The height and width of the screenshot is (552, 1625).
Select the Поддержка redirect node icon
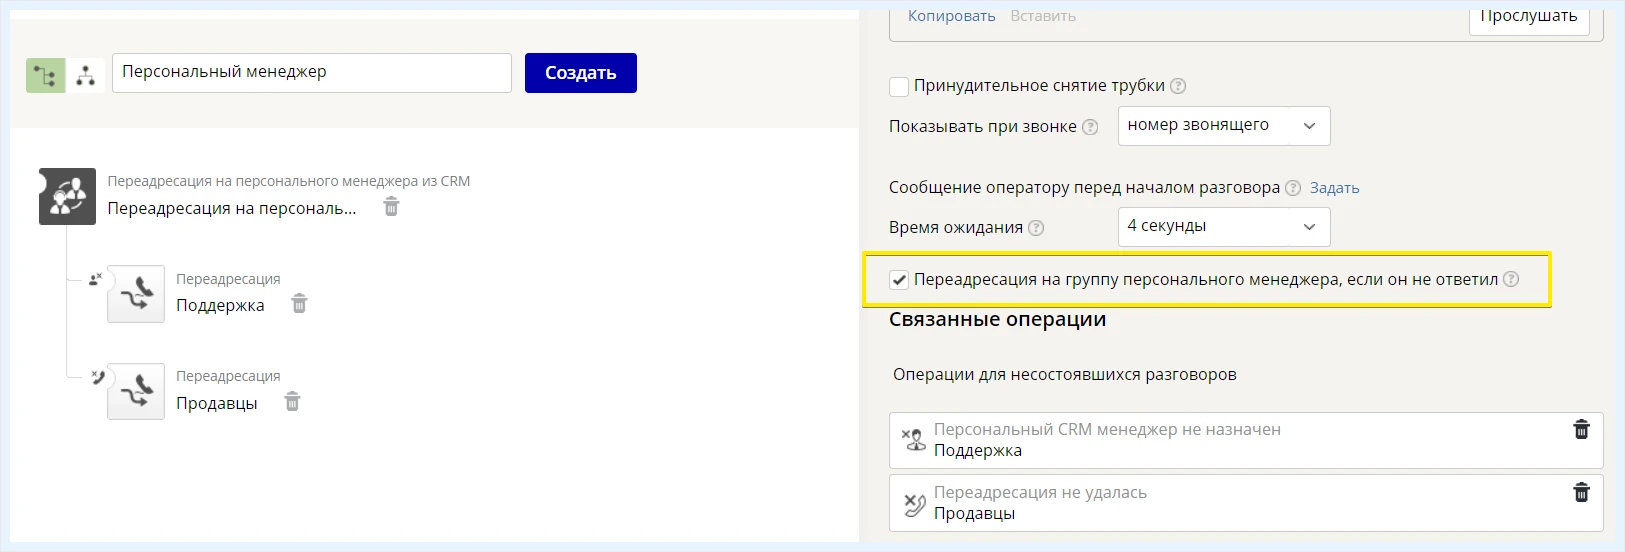(x=136, y=293)
